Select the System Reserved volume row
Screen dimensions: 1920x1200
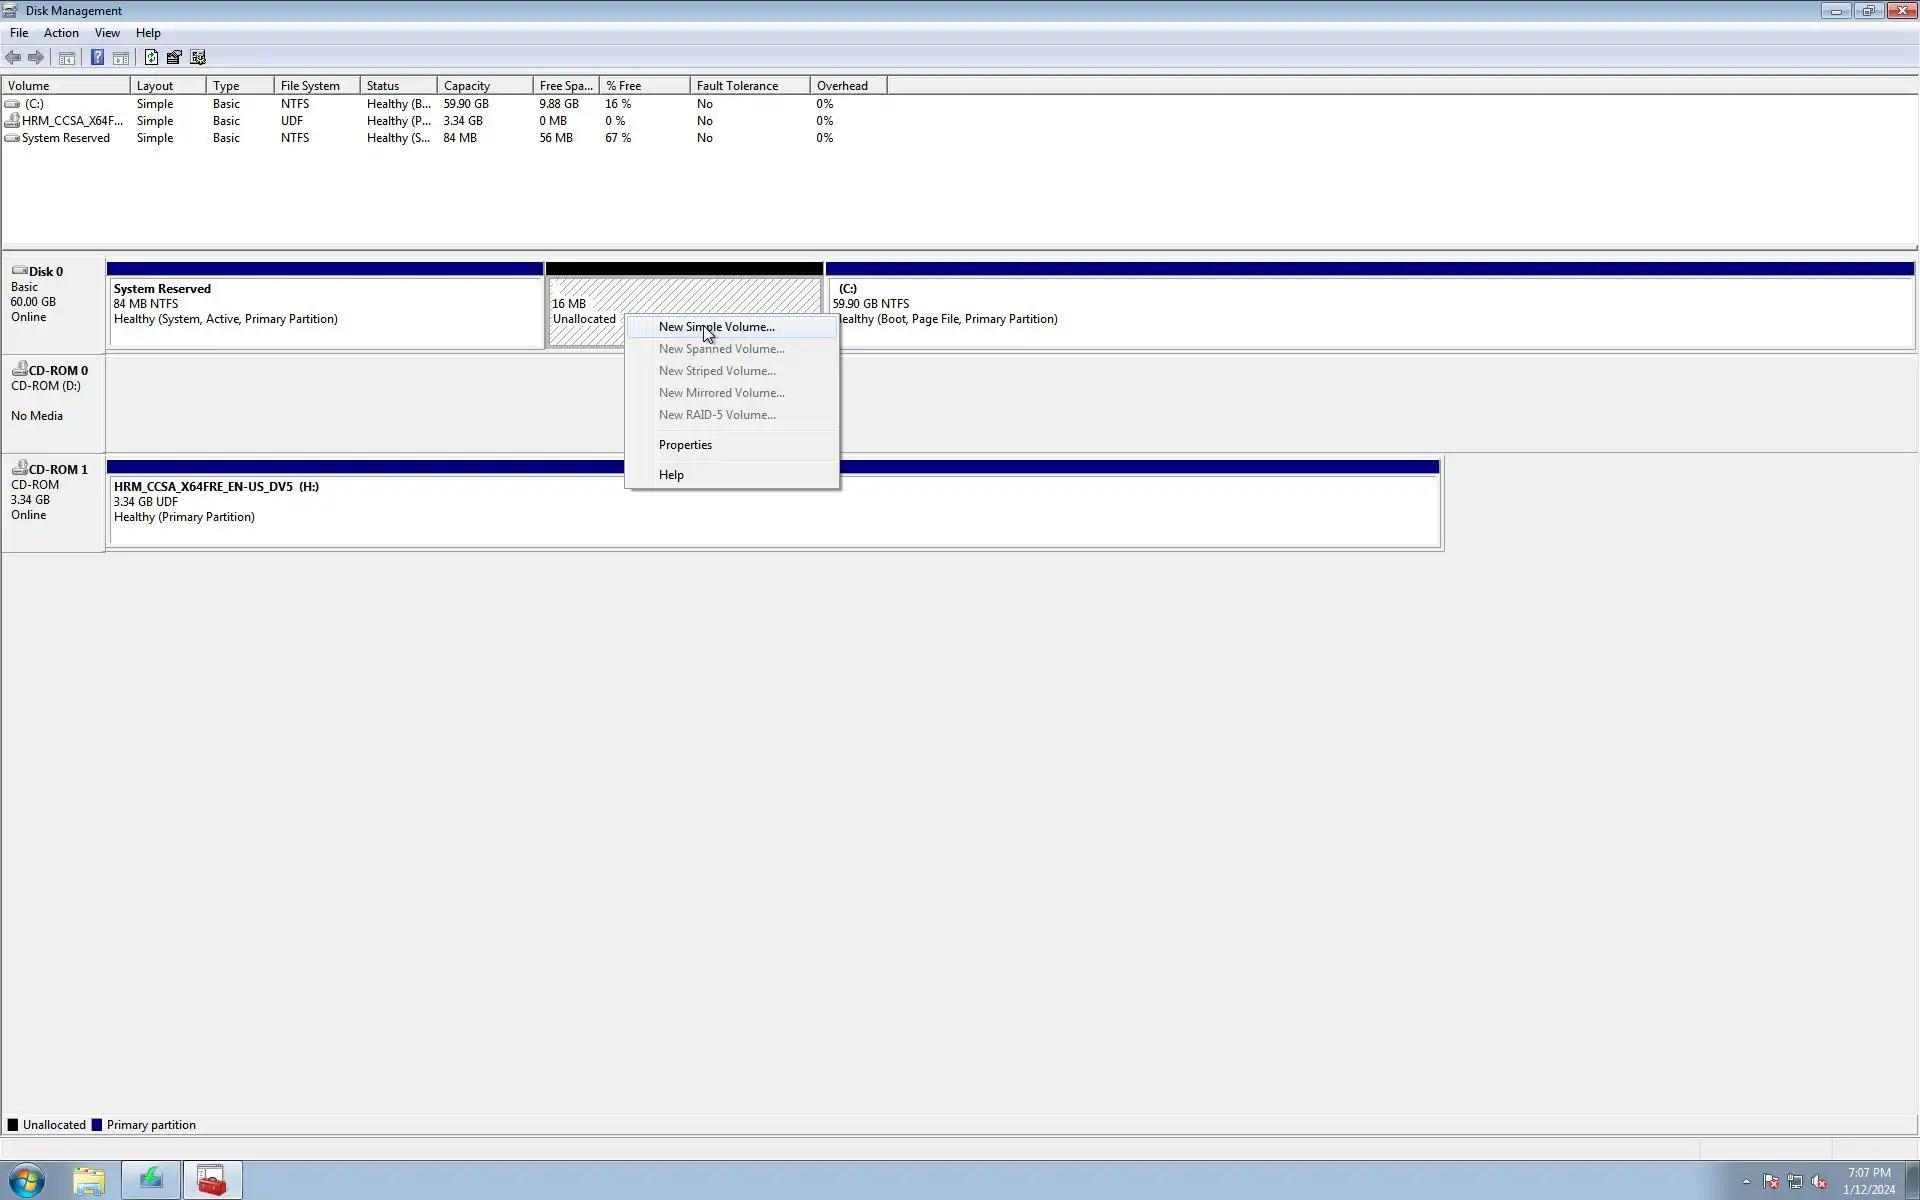(x=66, y=138)
